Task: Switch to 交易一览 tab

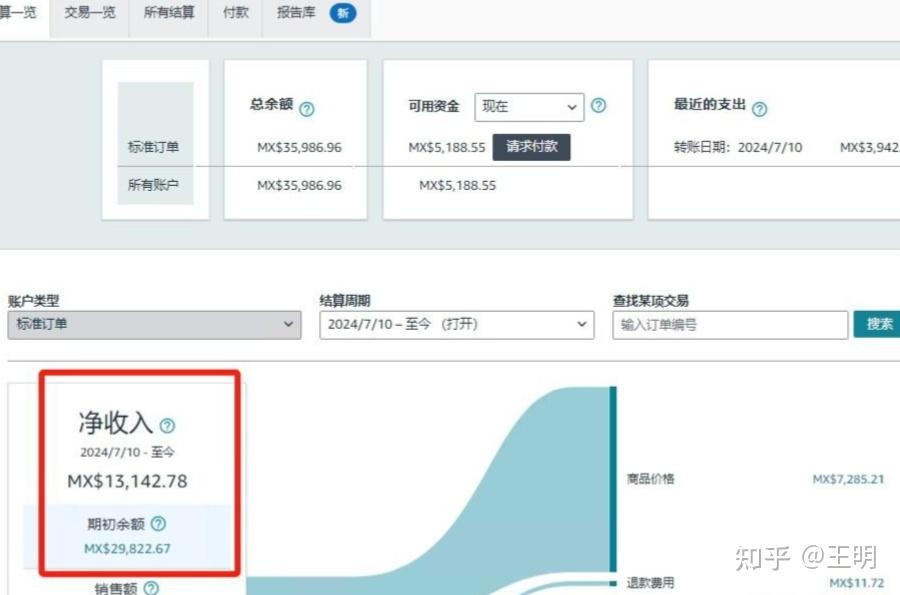Action: [x=90, y=13]
